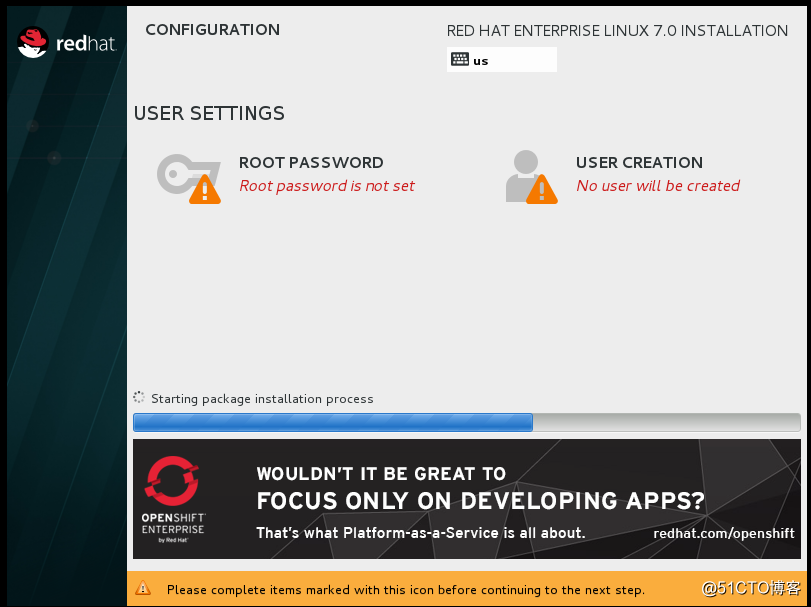Open ROOT PASSWORD settings
Viewport: 811px width, 607px height.
[x=311, y=162]
